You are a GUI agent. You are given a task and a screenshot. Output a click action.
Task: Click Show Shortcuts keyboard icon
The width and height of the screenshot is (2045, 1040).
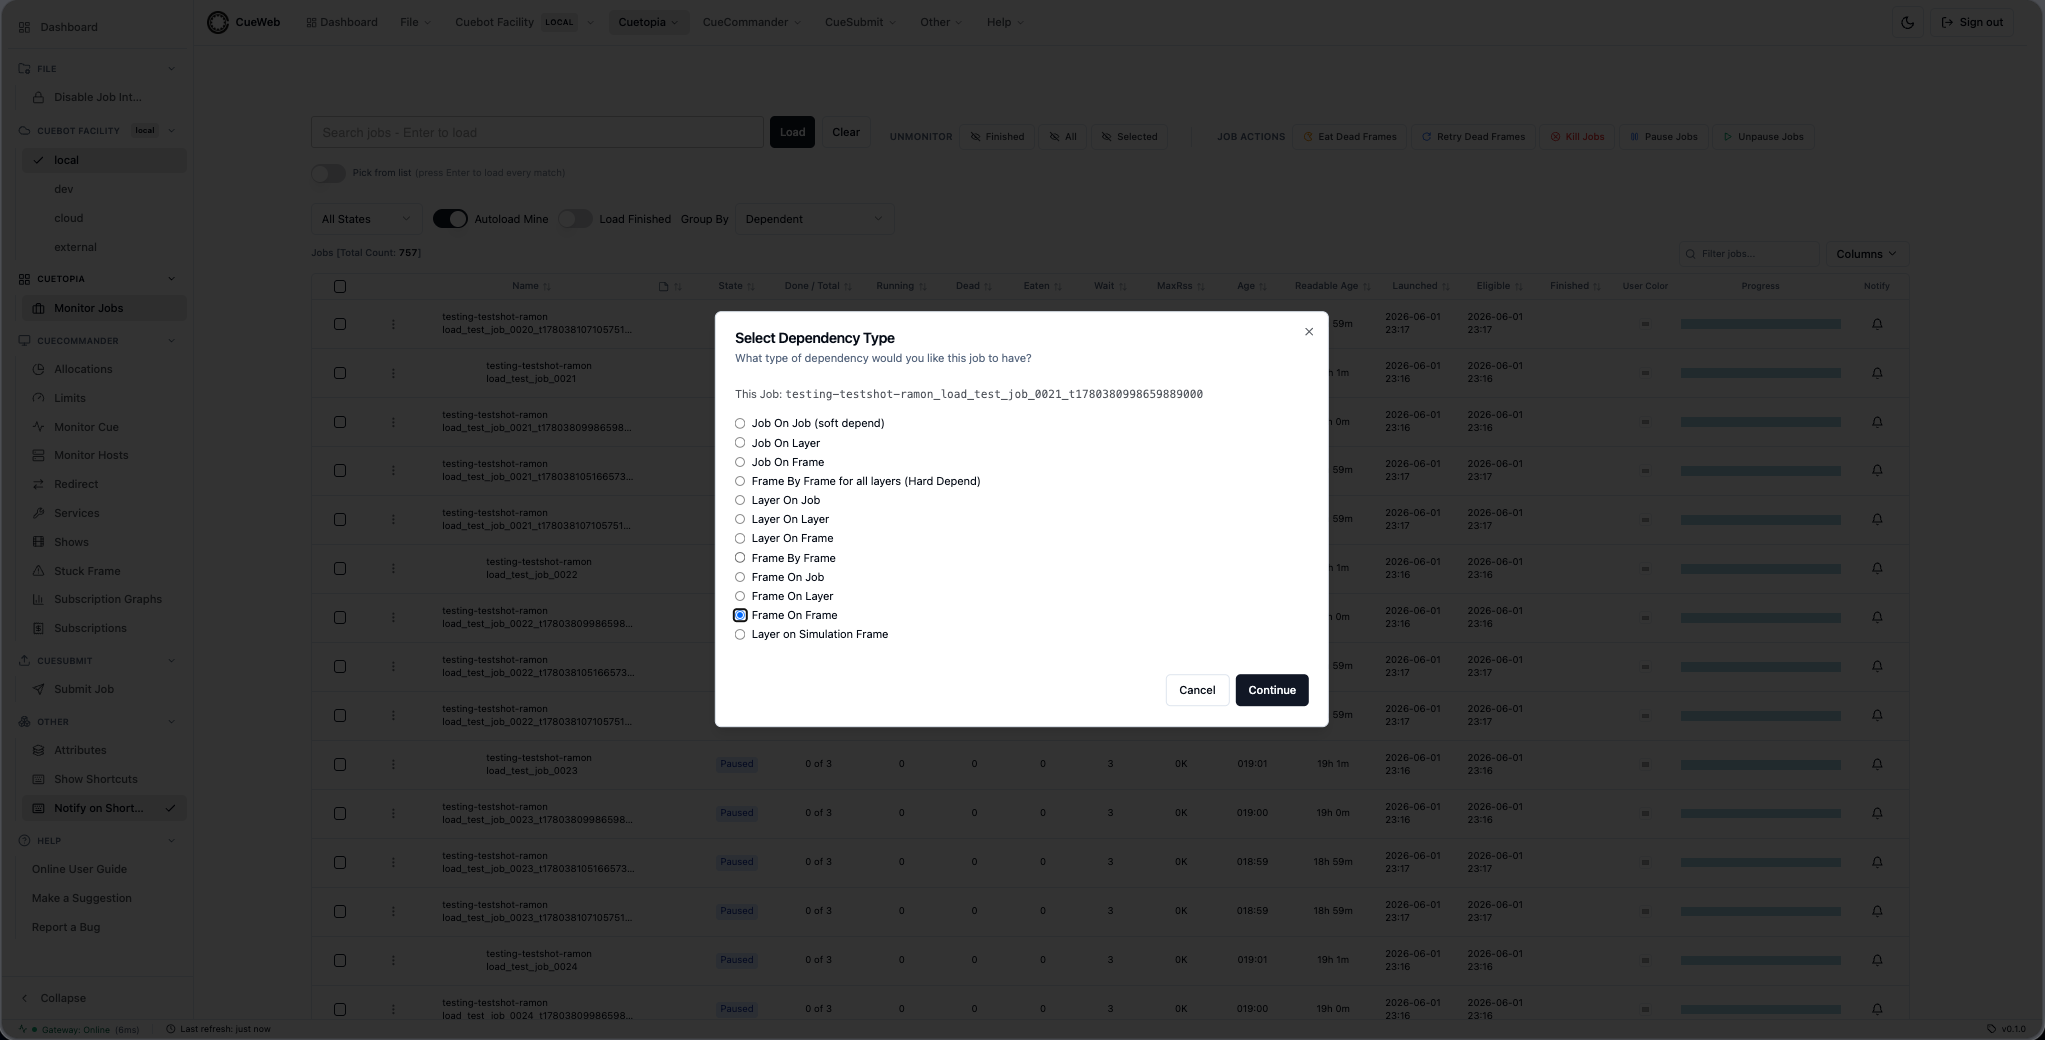(38, 780)
